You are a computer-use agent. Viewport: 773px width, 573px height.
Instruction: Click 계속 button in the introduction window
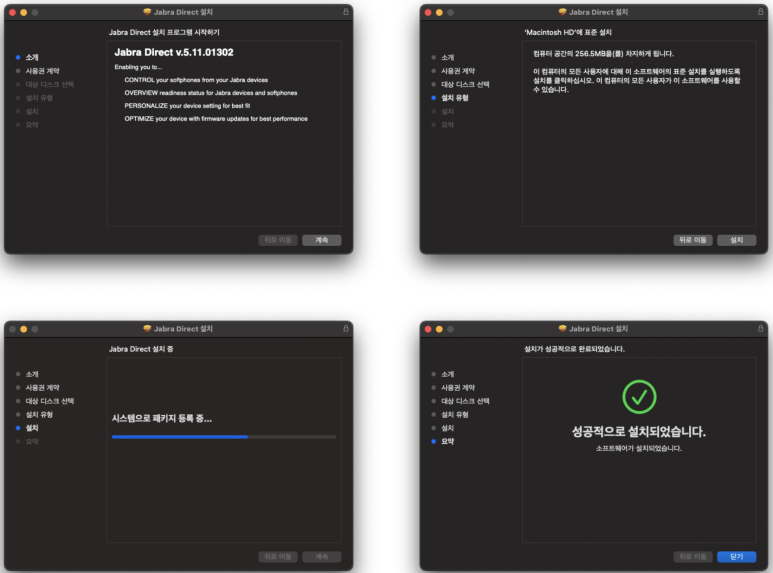tap(321, 240)
